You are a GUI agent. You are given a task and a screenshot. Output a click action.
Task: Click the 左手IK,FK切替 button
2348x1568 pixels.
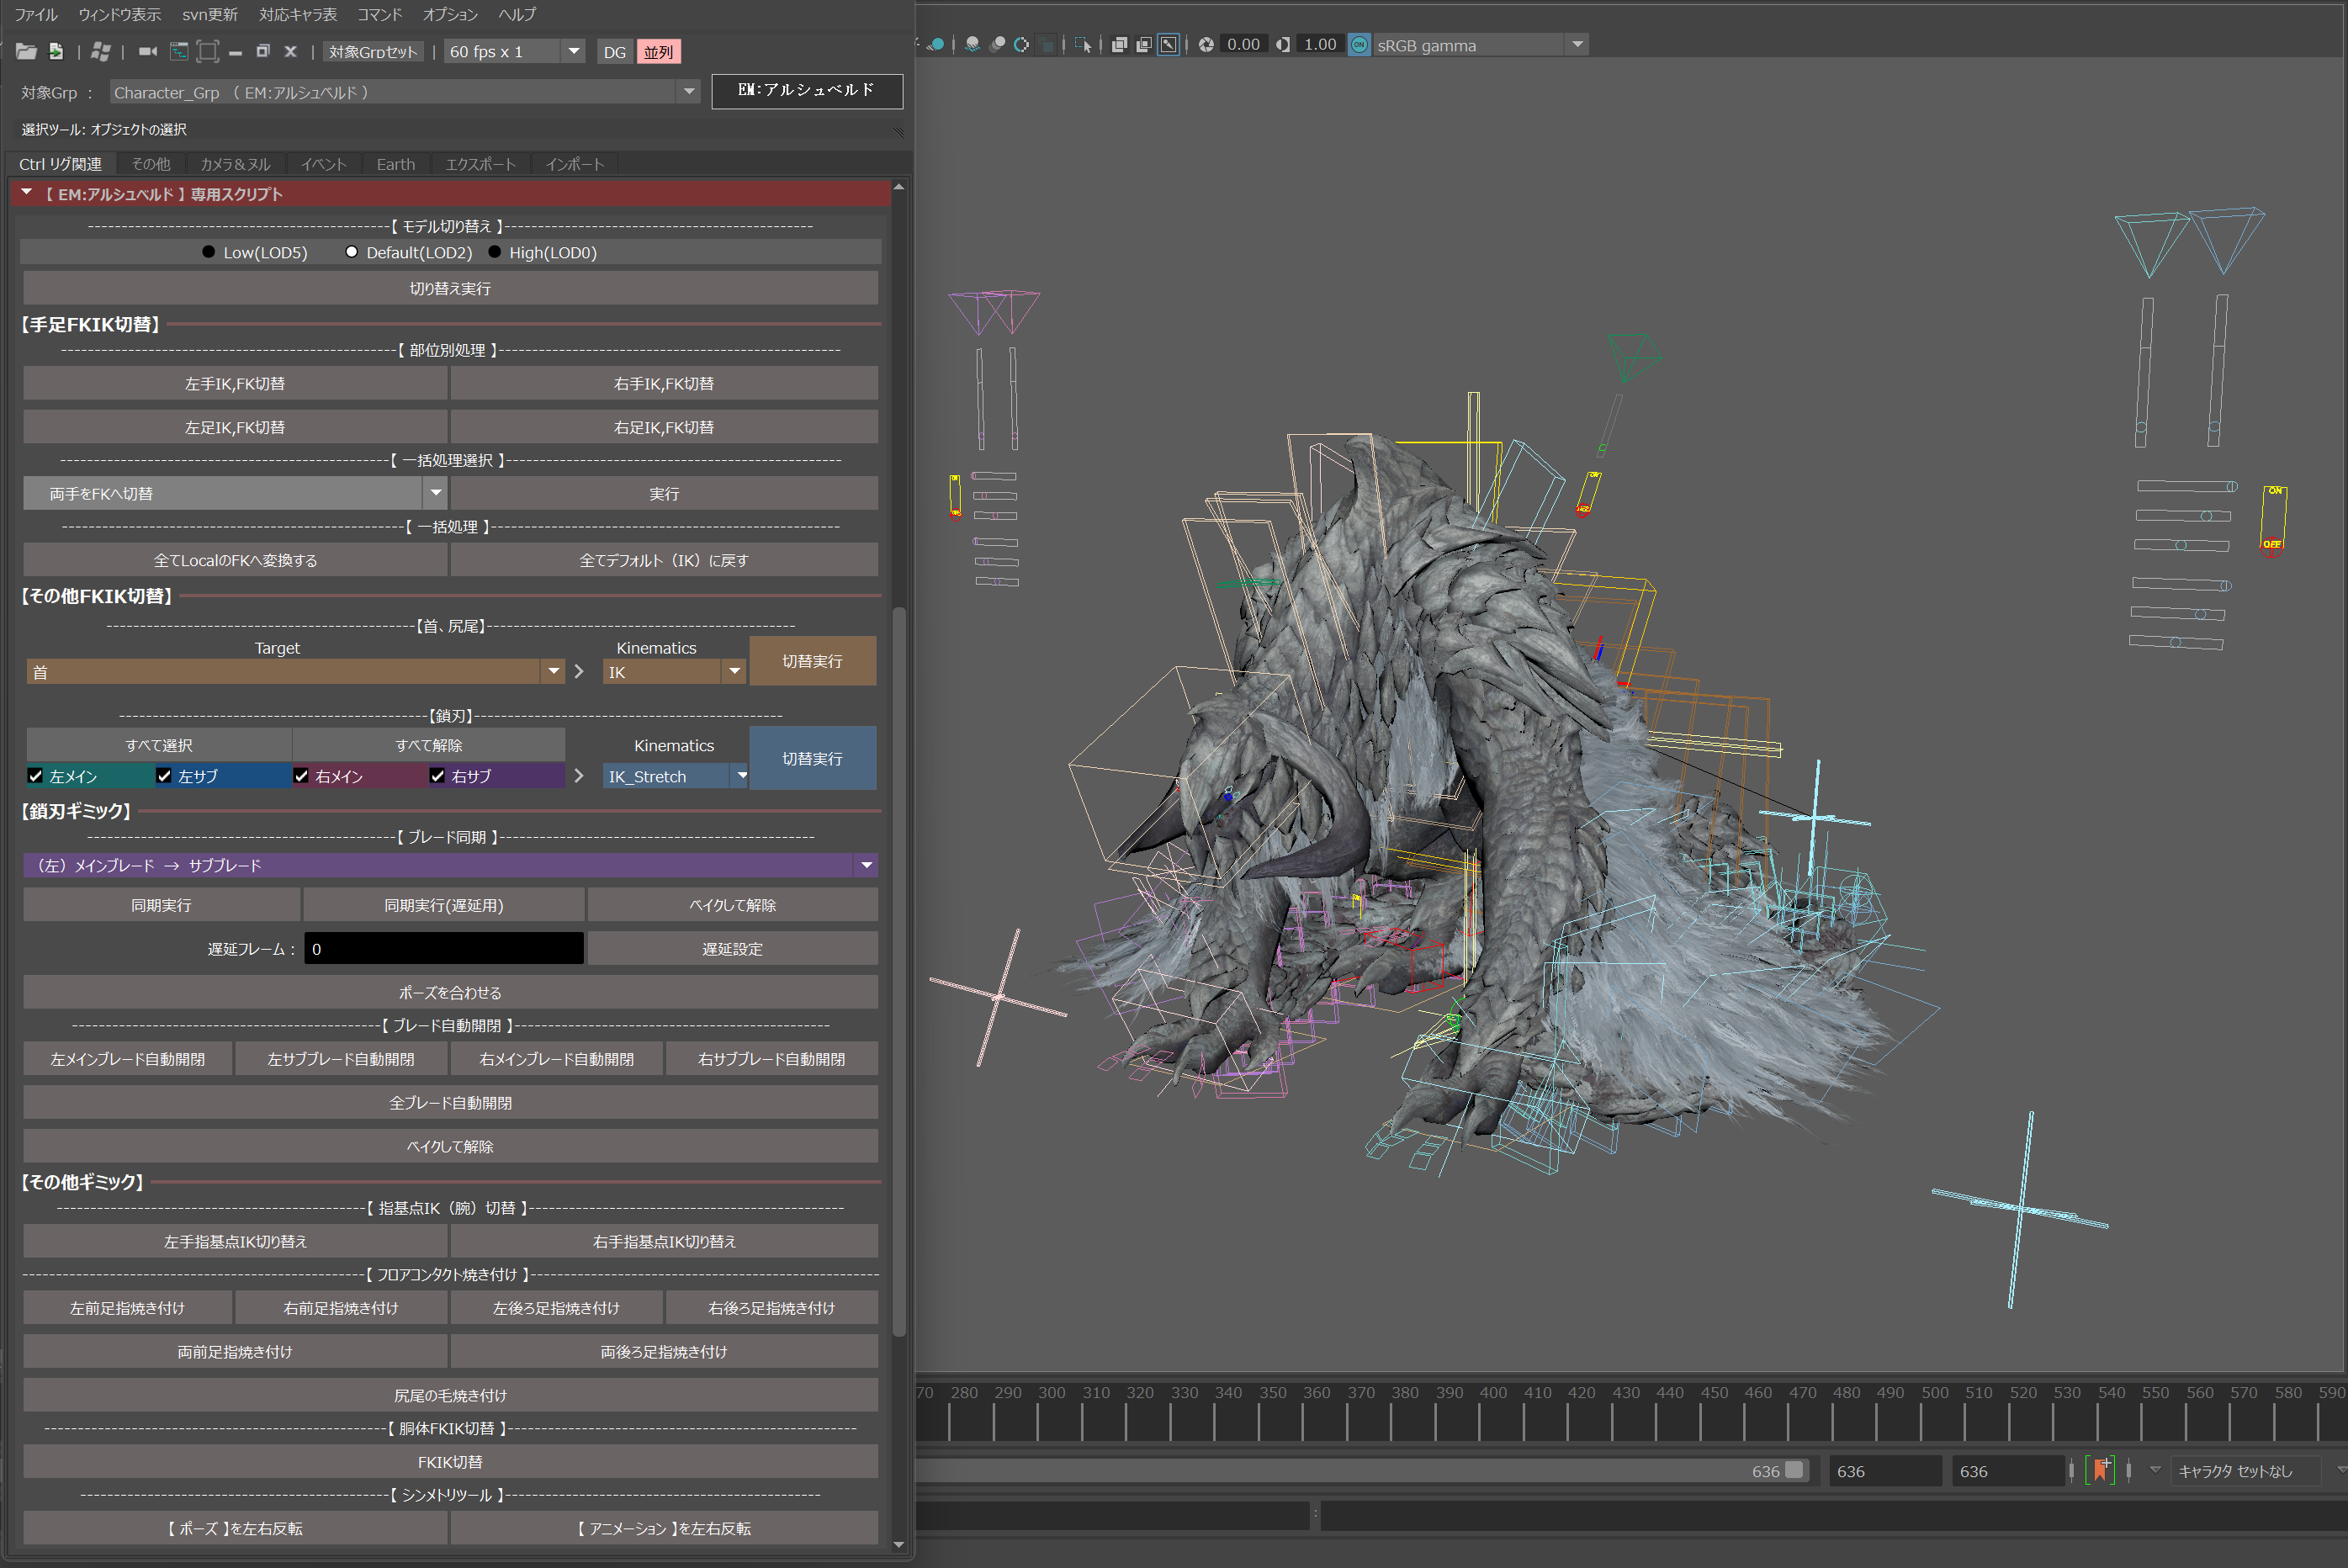point(235,383)
